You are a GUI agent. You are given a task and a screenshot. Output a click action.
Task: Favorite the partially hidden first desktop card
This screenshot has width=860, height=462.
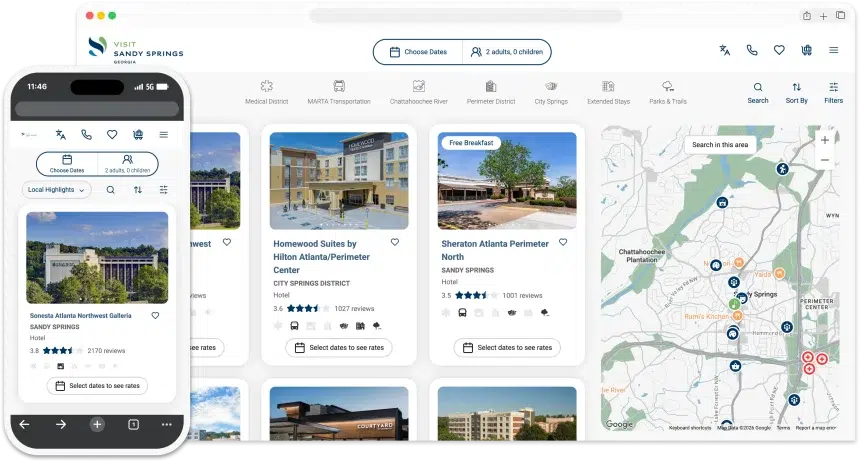227,242
